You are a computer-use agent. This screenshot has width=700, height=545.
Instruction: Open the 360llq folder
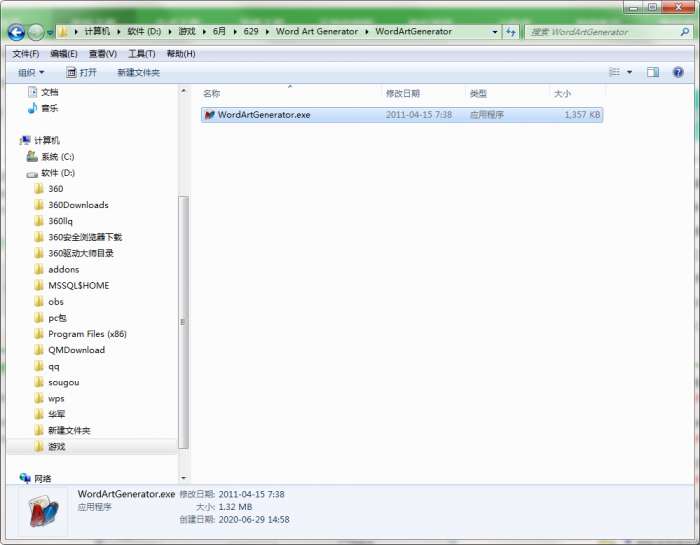pyautogui.click(x=60, y=221)
